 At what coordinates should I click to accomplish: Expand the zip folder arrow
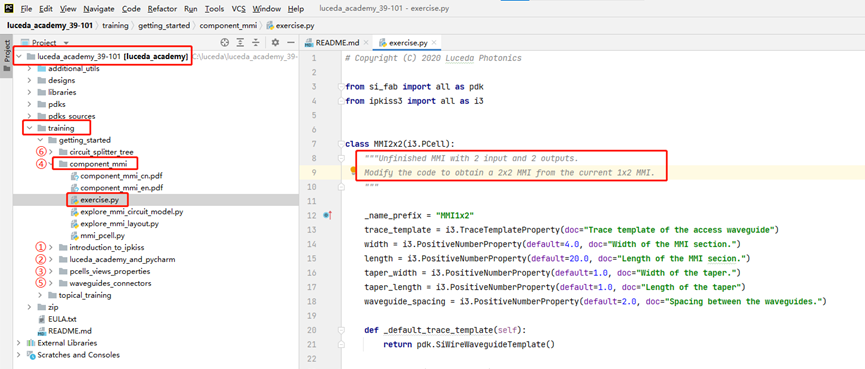point(30,307)
